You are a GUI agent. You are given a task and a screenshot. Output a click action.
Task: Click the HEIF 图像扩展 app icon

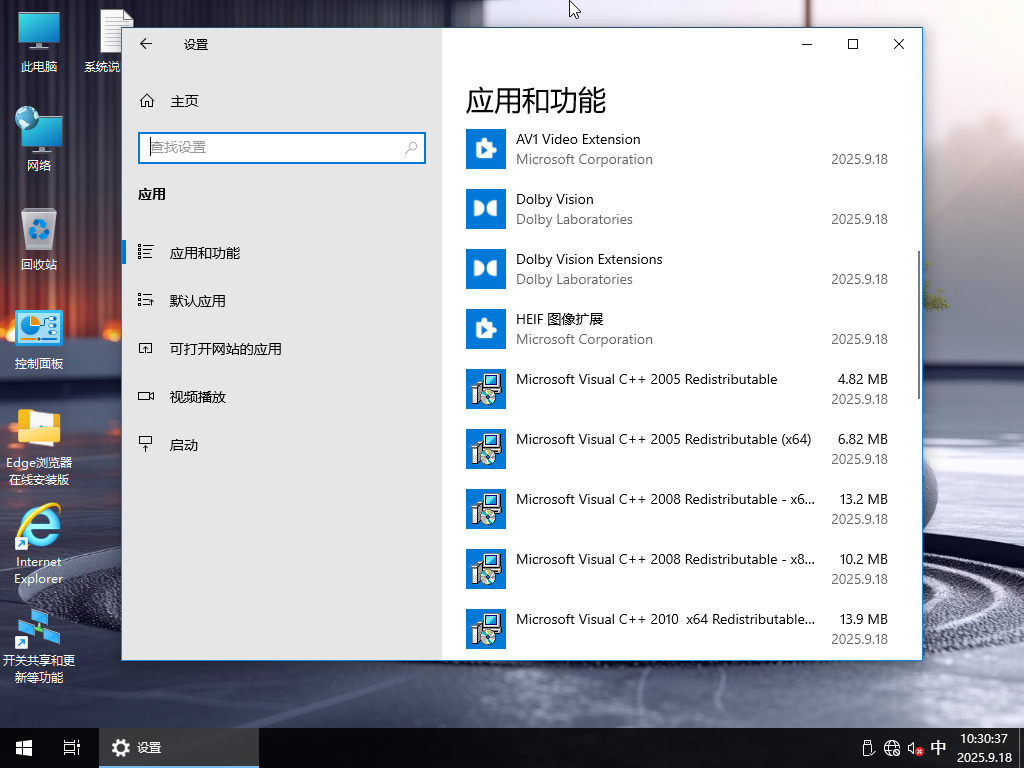[x=486, y=329]
